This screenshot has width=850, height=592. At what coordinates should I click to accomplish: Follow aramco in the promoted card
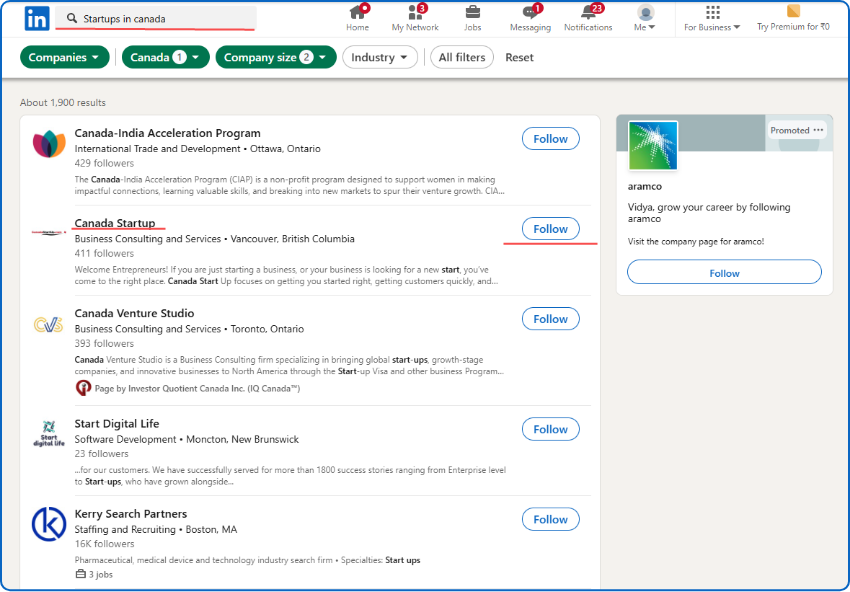724,273
